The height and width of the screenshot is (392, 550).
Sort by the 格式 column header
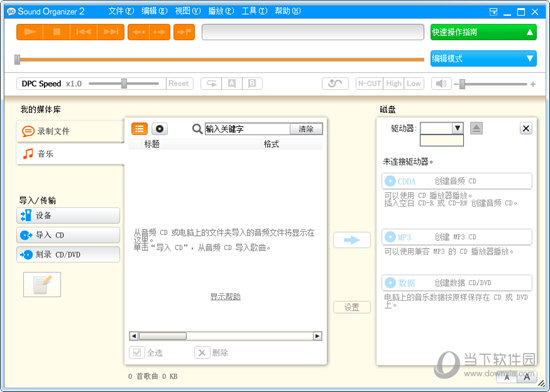(271, 144)
